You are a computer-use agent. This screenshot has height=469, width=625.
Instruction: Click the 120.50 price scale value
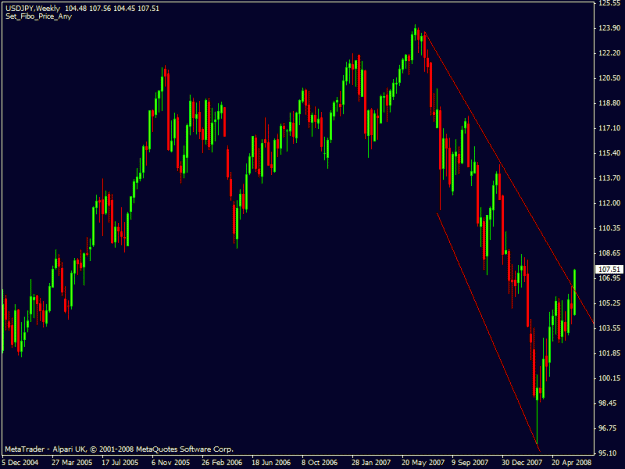(609, 78)
